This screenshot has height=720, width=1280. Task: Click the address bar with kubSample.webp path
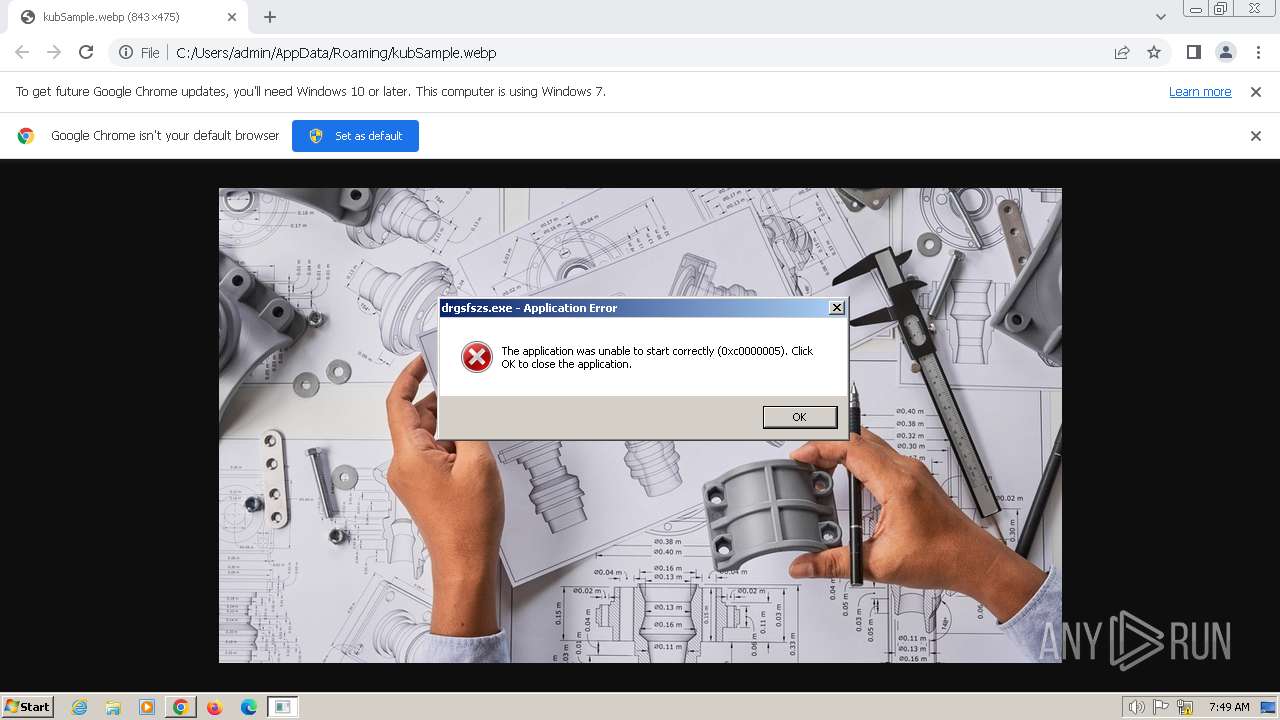640,53
